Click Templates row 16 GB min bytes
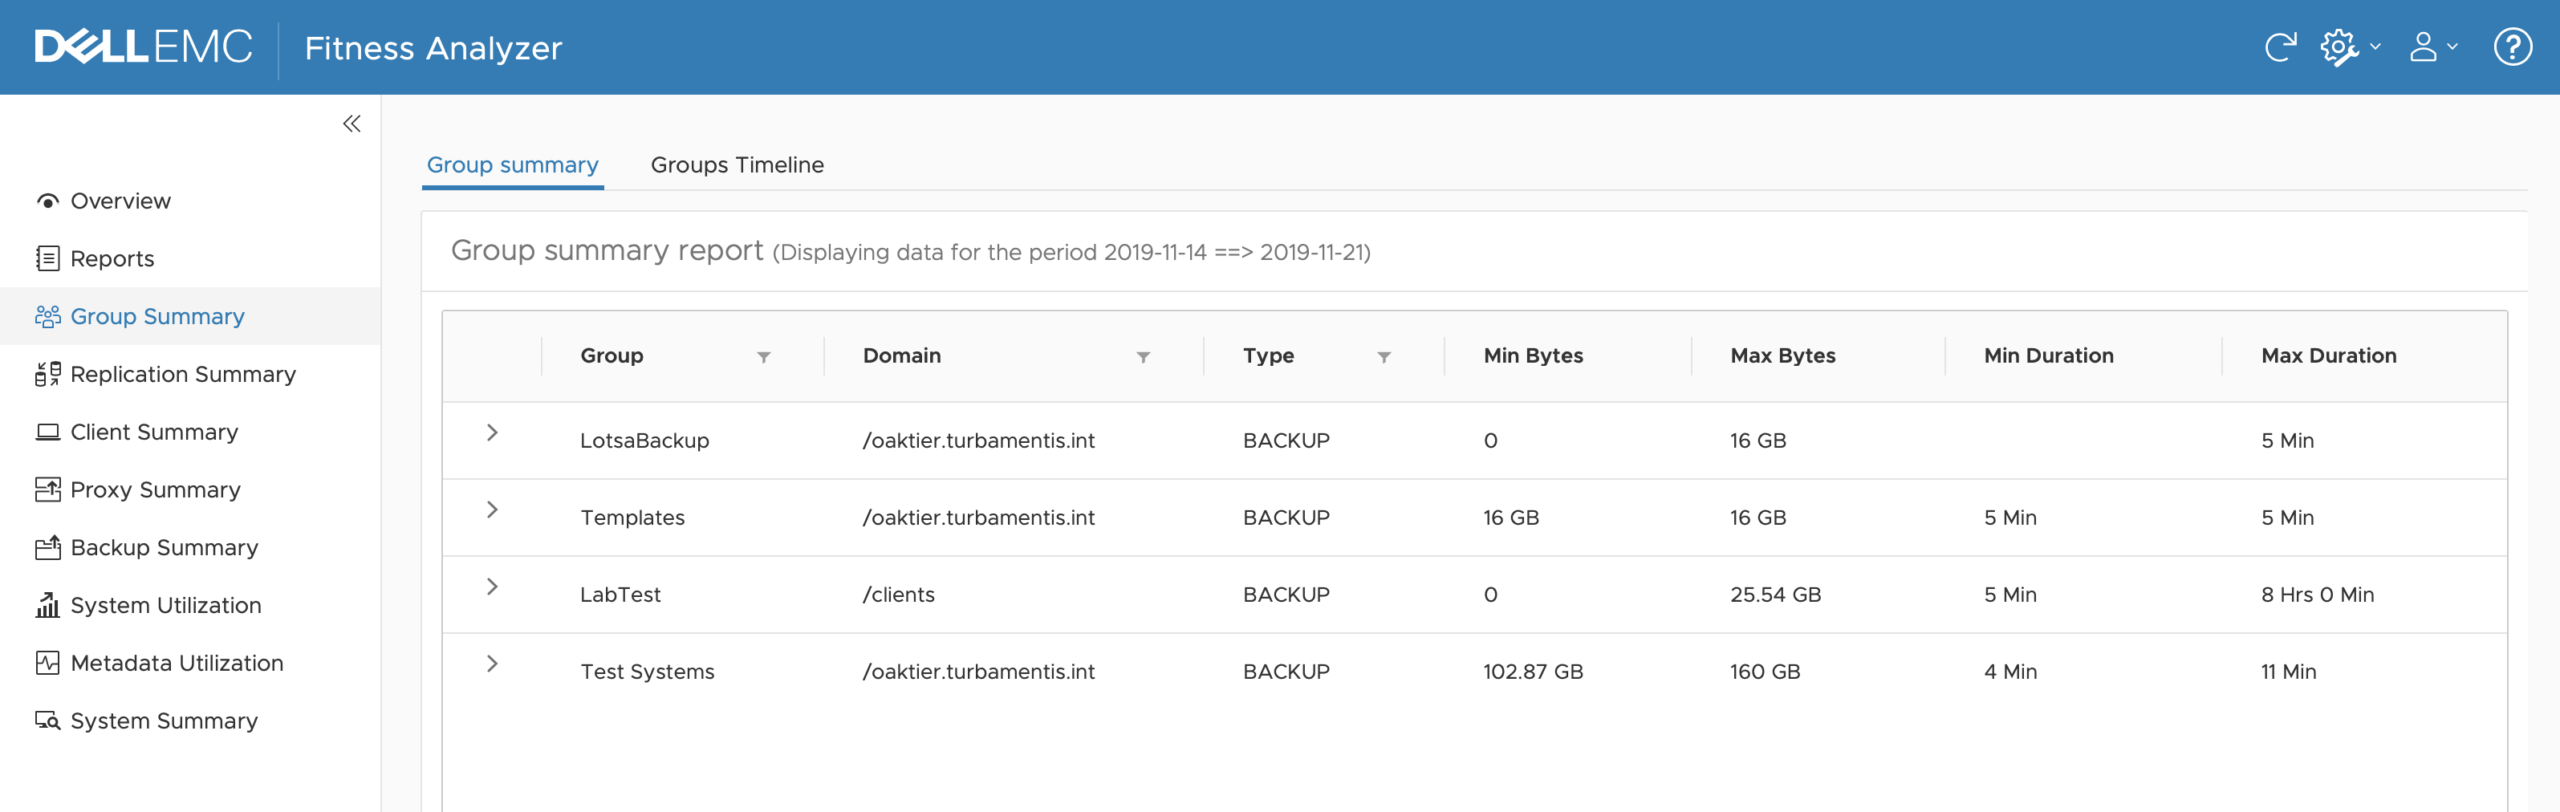The width and height of the screenshot is (2560, 812). tap(1511, 518)
